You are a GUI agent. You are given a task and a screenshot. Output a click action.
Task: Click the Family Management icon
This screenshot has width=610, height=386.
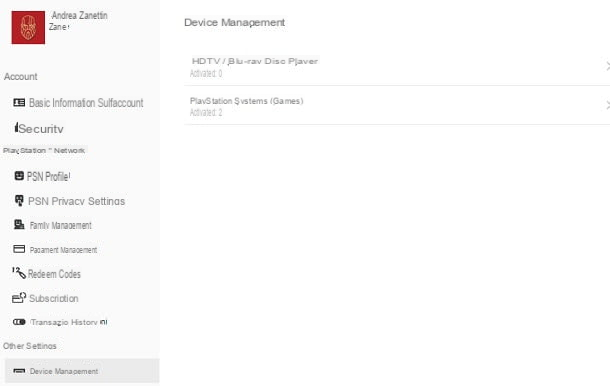[x=19, y=225]
